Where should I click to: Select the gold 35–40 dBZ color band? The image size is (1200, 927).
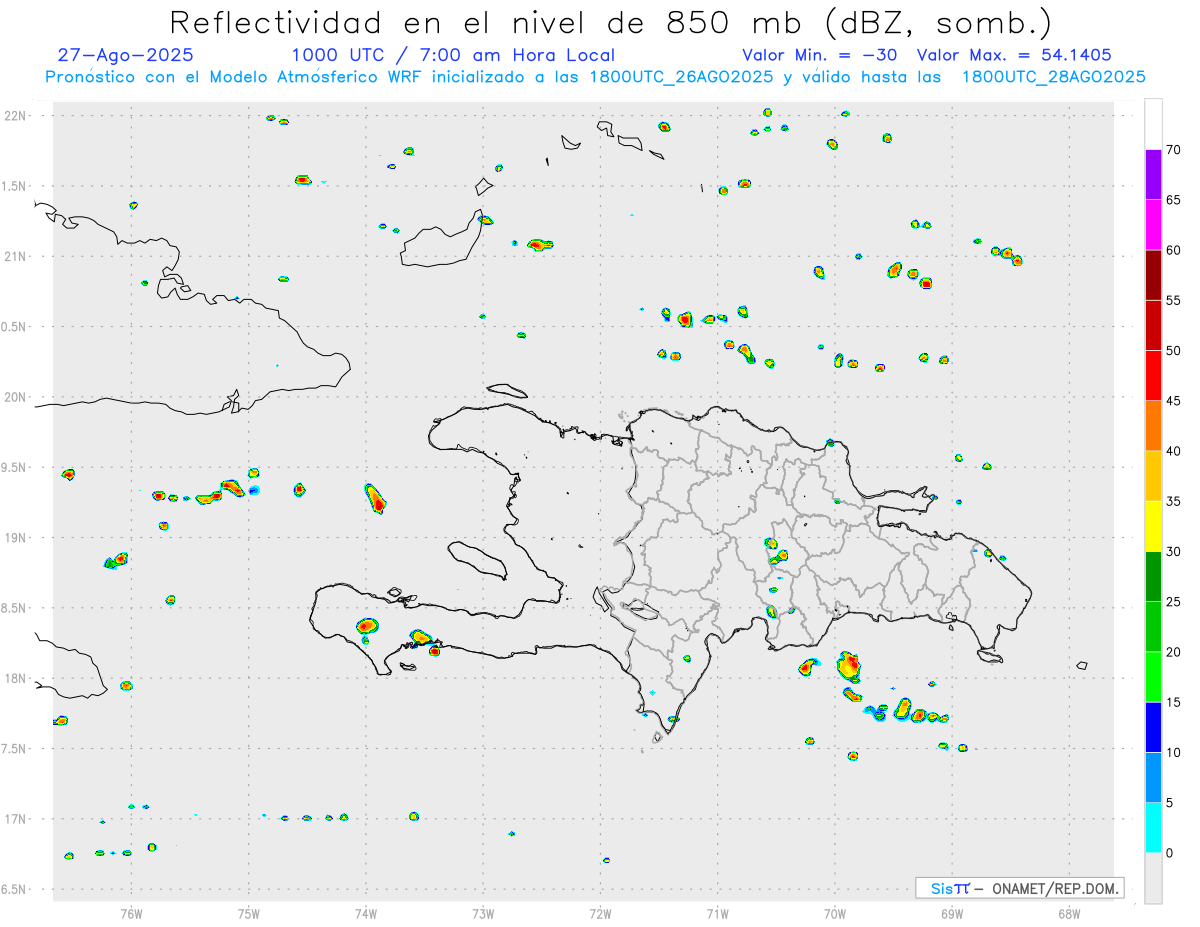[1153, 476]
